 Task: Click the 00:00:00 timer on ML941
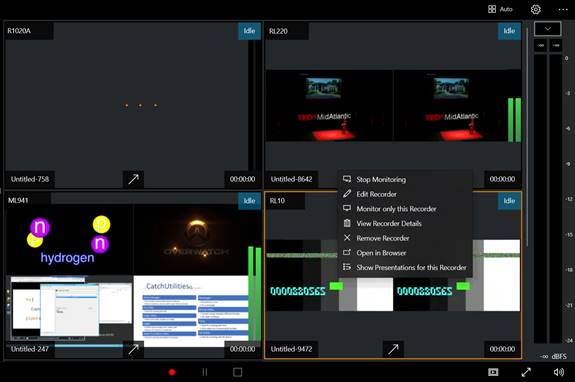click(242, 349)
